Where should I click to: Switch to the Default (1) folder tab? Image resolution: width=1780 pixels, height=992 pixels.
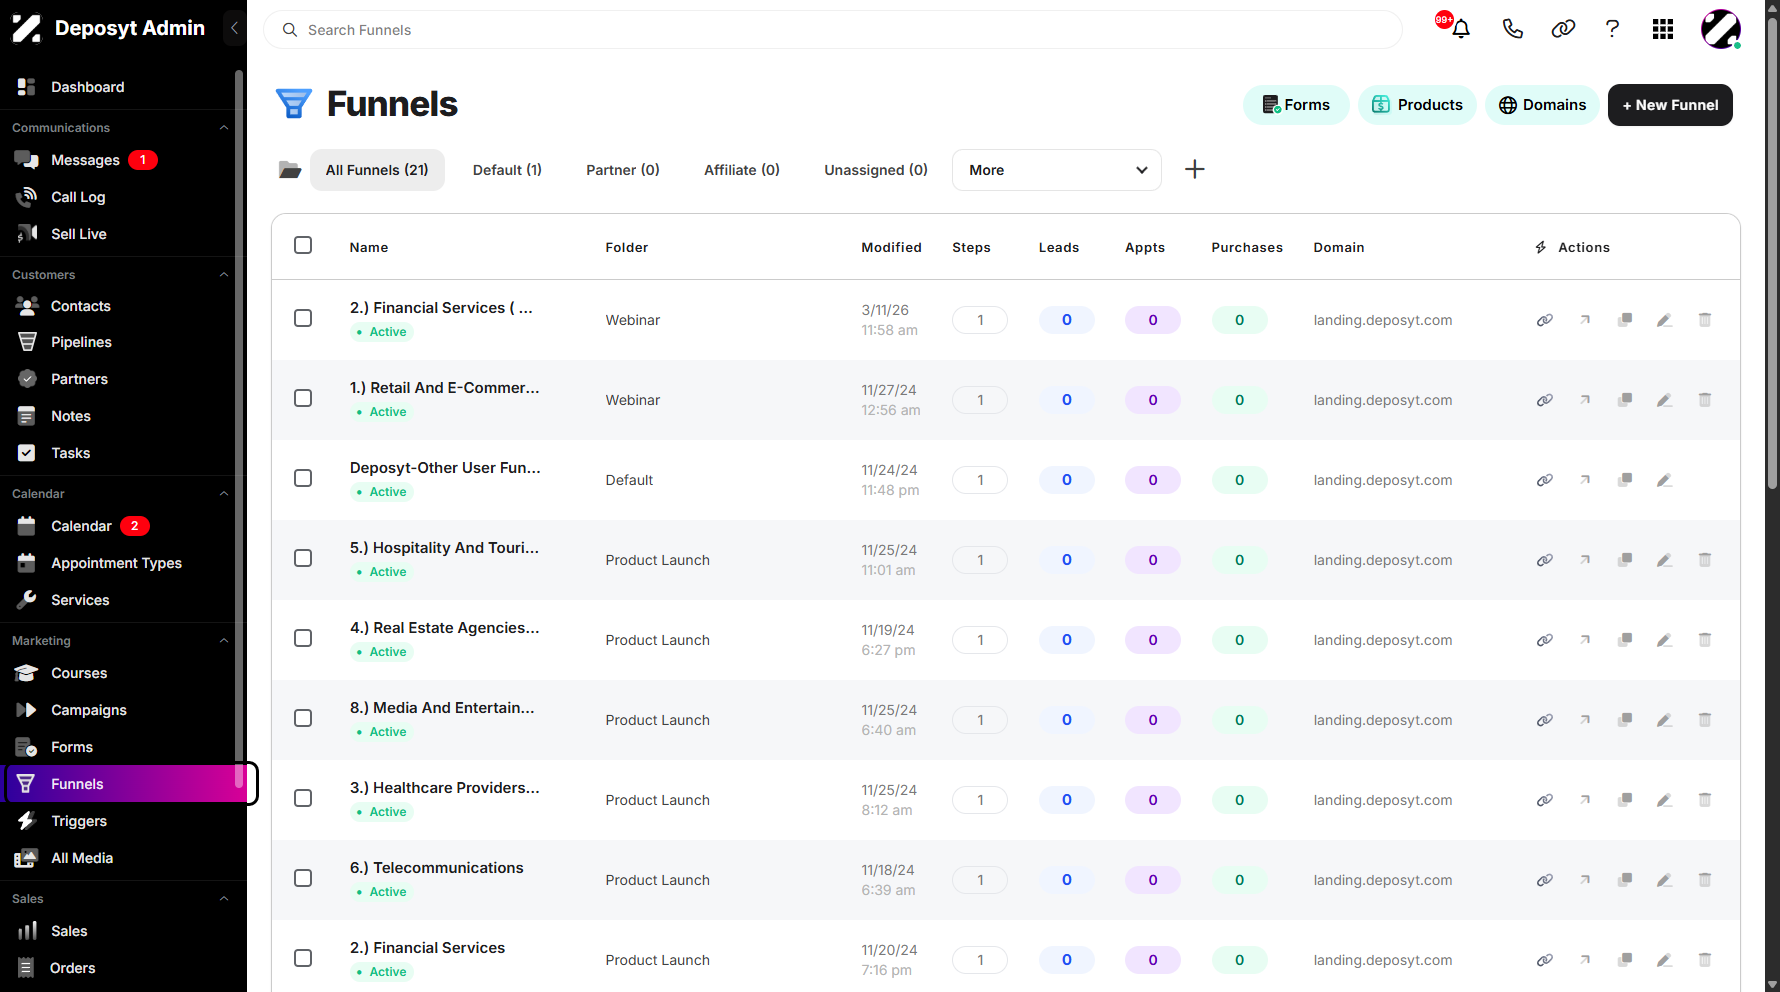pos(507,170)
